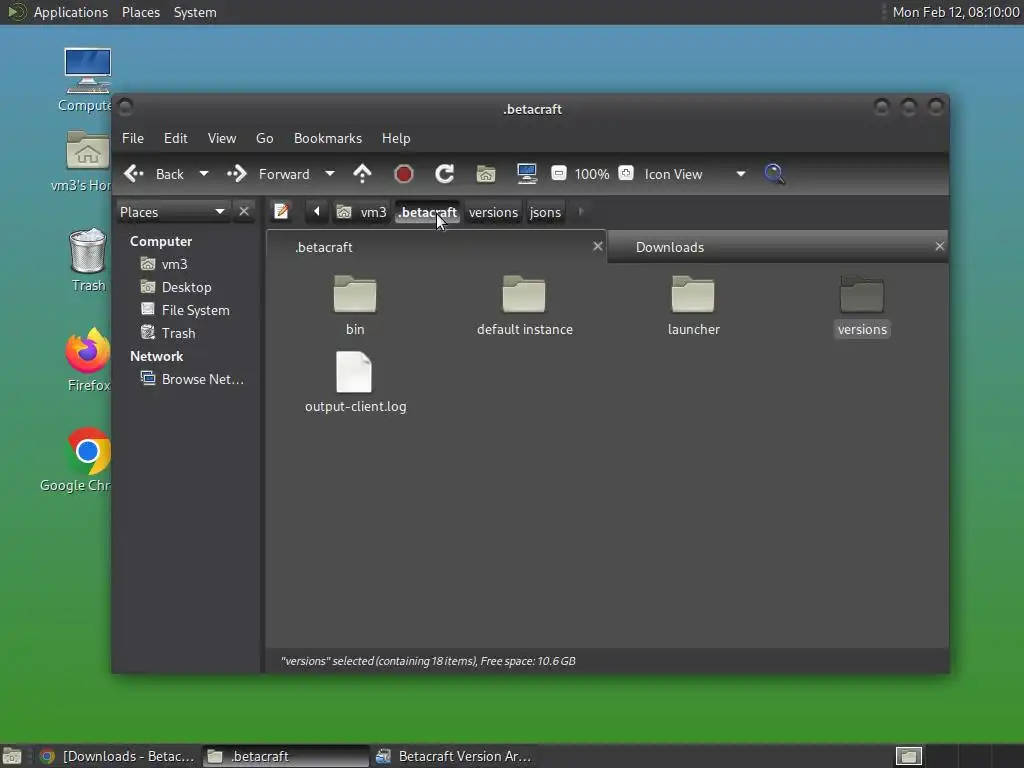
Task: Click the clock in top panel
Action: coord(955,12)
